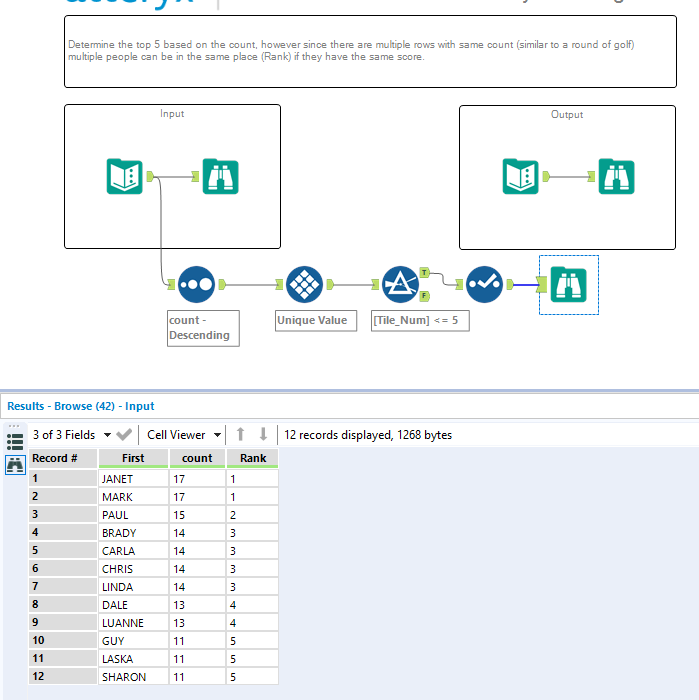Select the Tile tool on canvas
The image size is (699, 700).
tap(304, 284)
